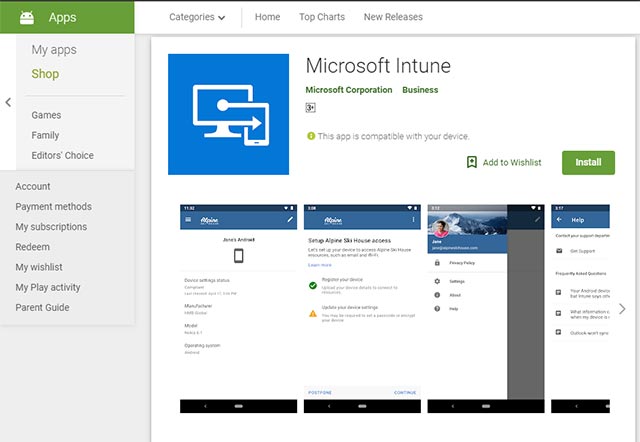Open Family section

45,135
